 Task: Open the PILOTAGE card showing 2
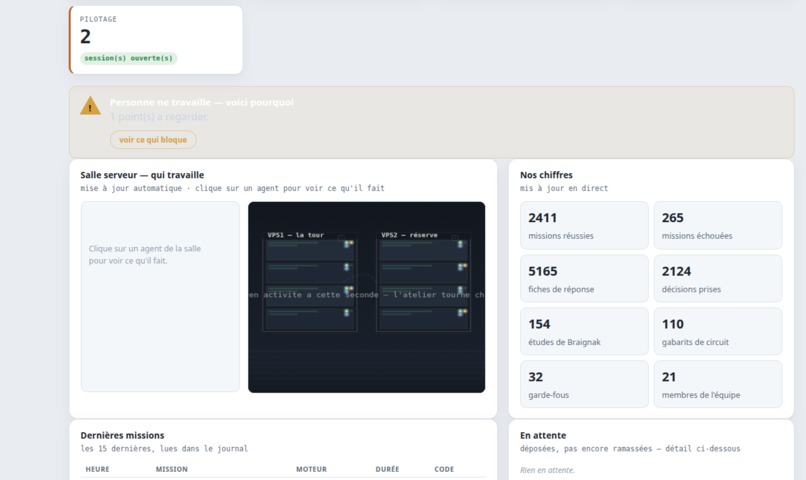coord(156,40)
